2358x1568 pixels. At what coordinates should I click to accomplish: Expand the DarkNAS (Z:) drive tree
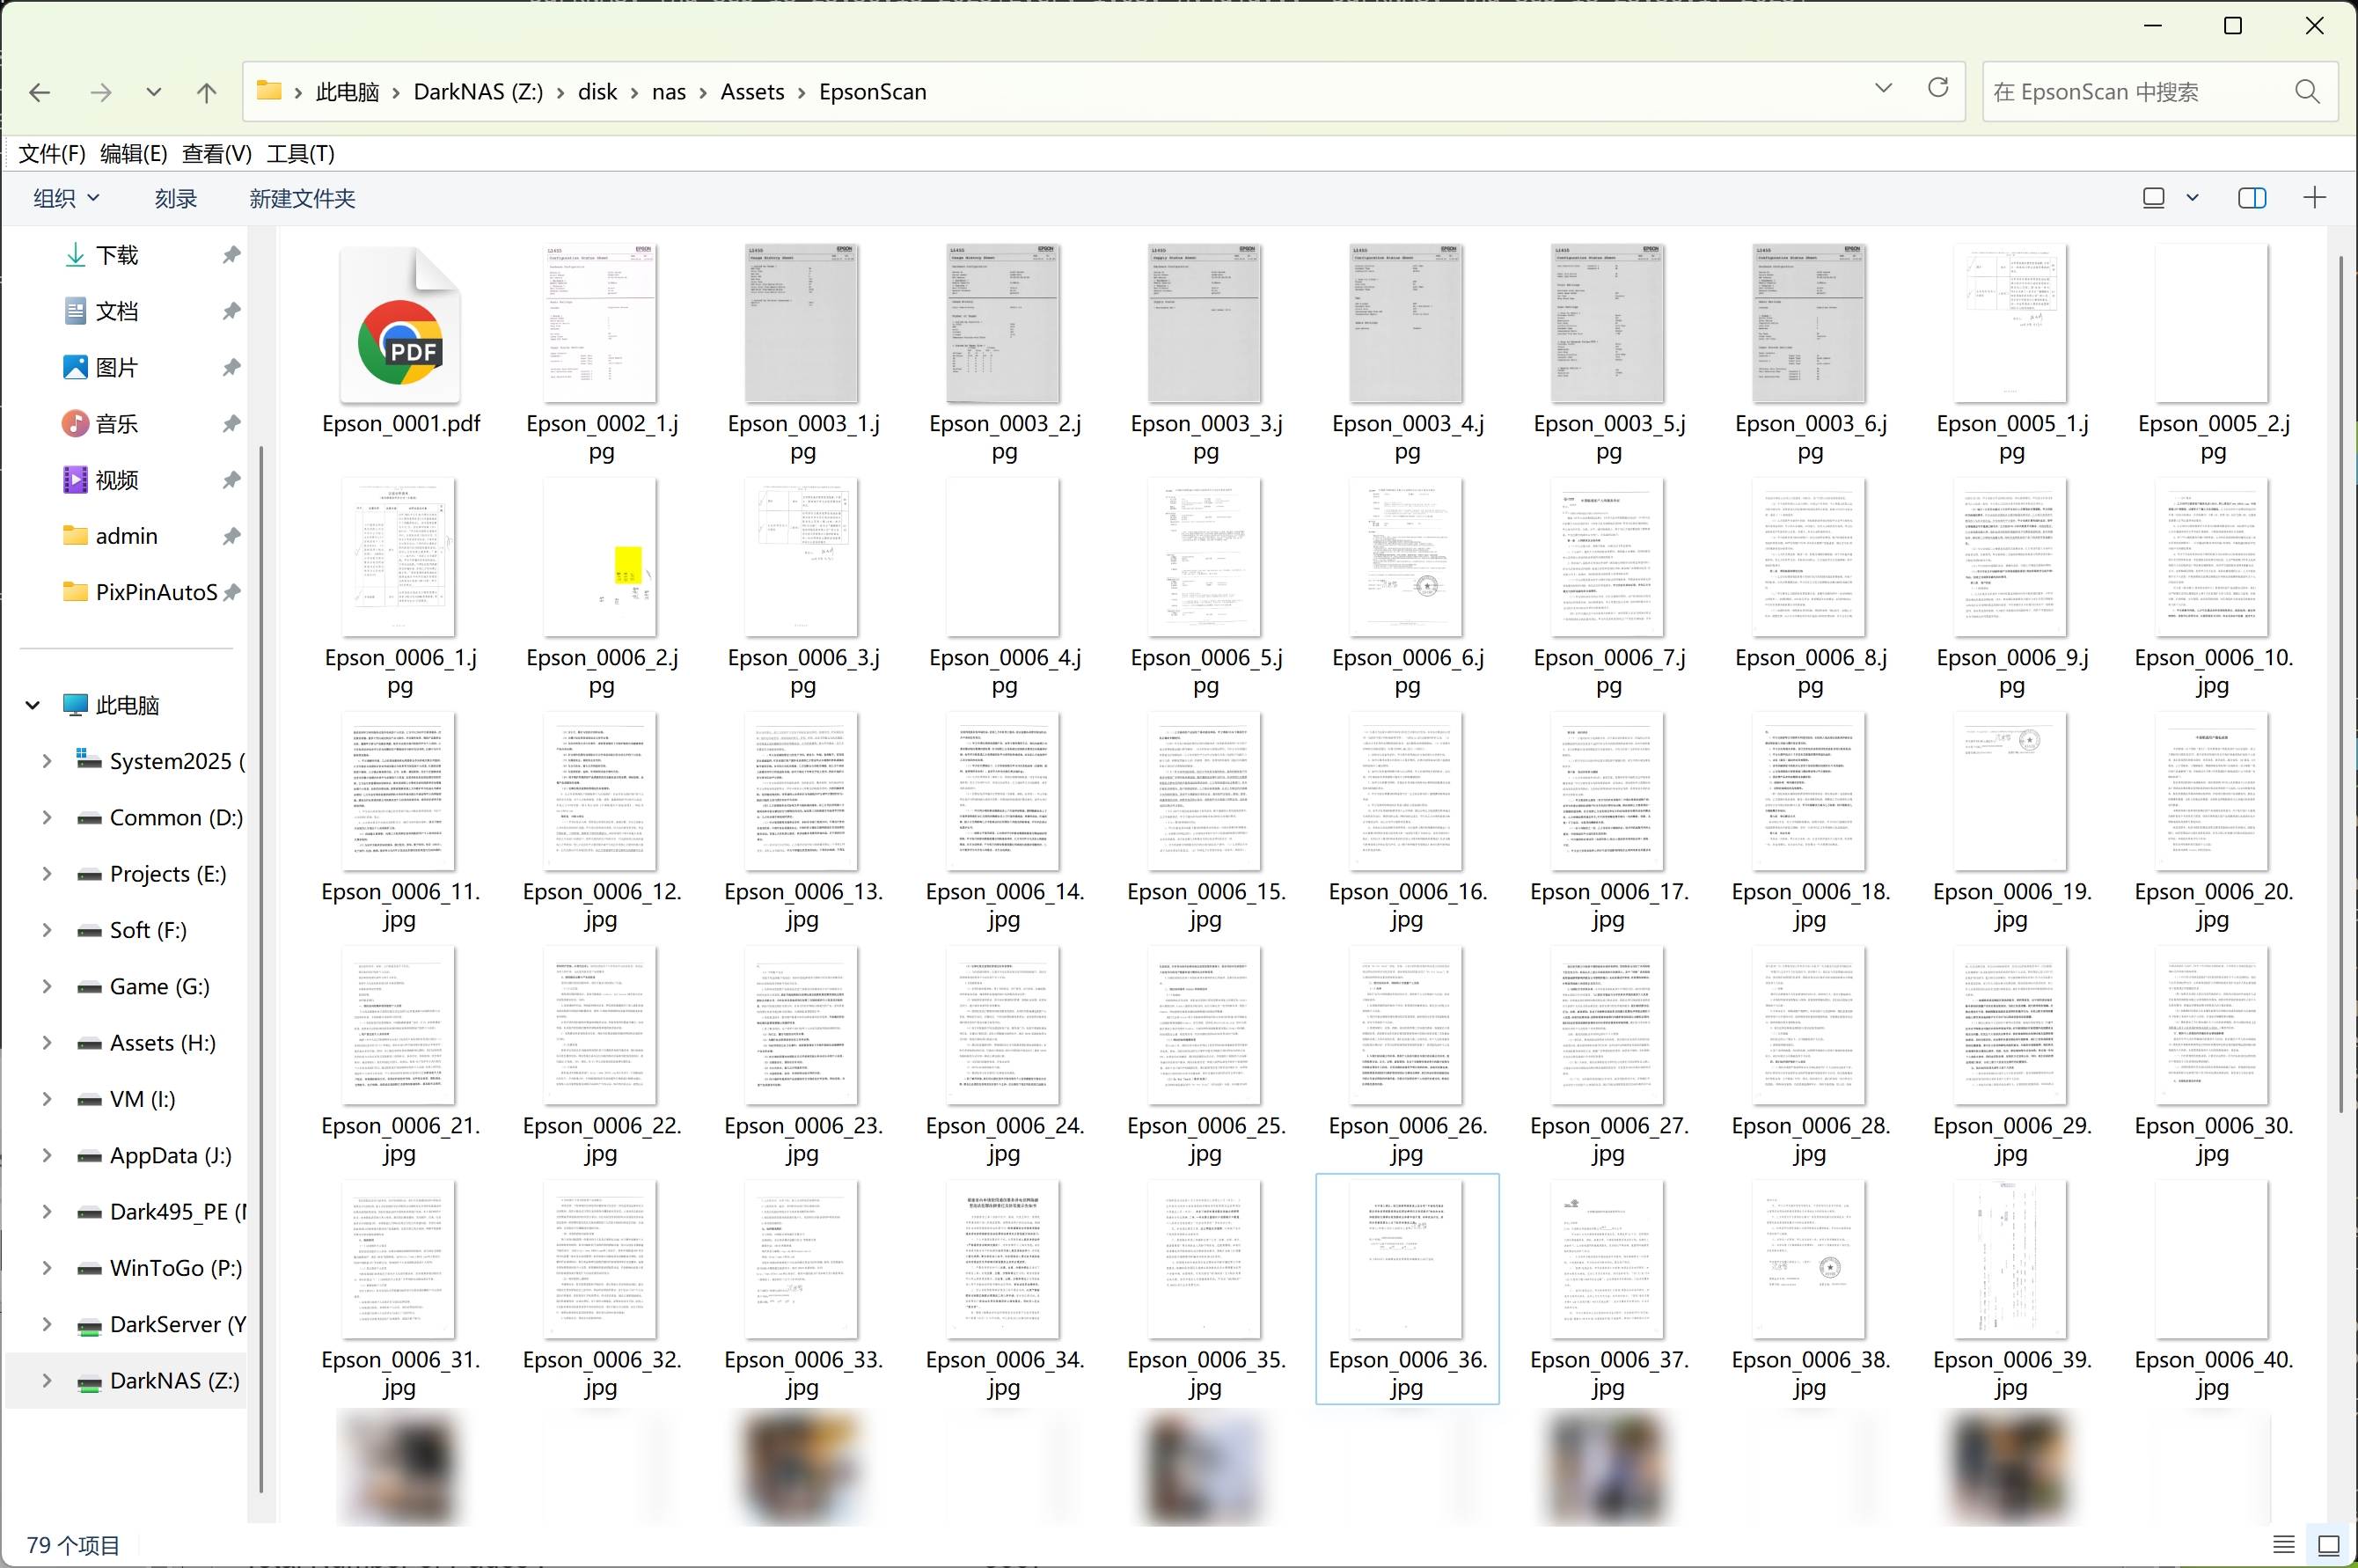click(x=46, y=1381)
